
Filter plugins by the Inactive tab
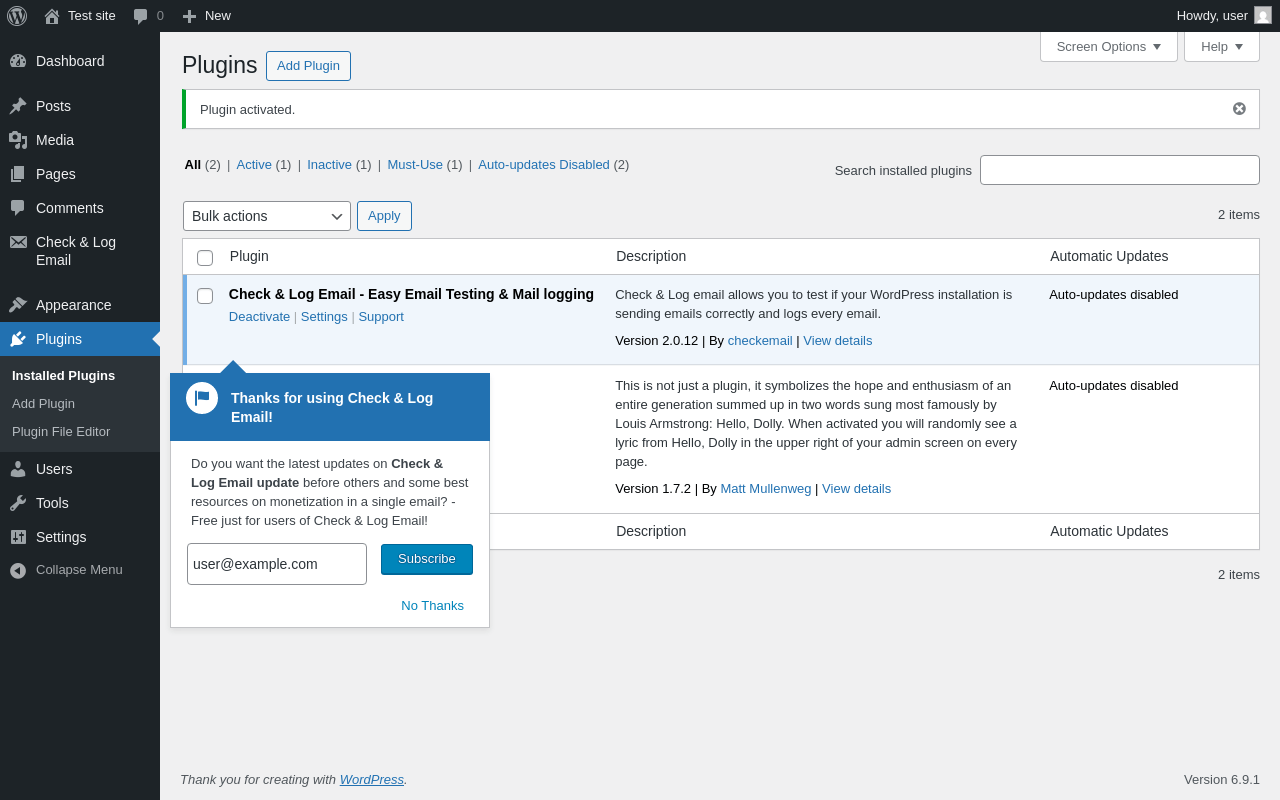click(x=329, y=165)
